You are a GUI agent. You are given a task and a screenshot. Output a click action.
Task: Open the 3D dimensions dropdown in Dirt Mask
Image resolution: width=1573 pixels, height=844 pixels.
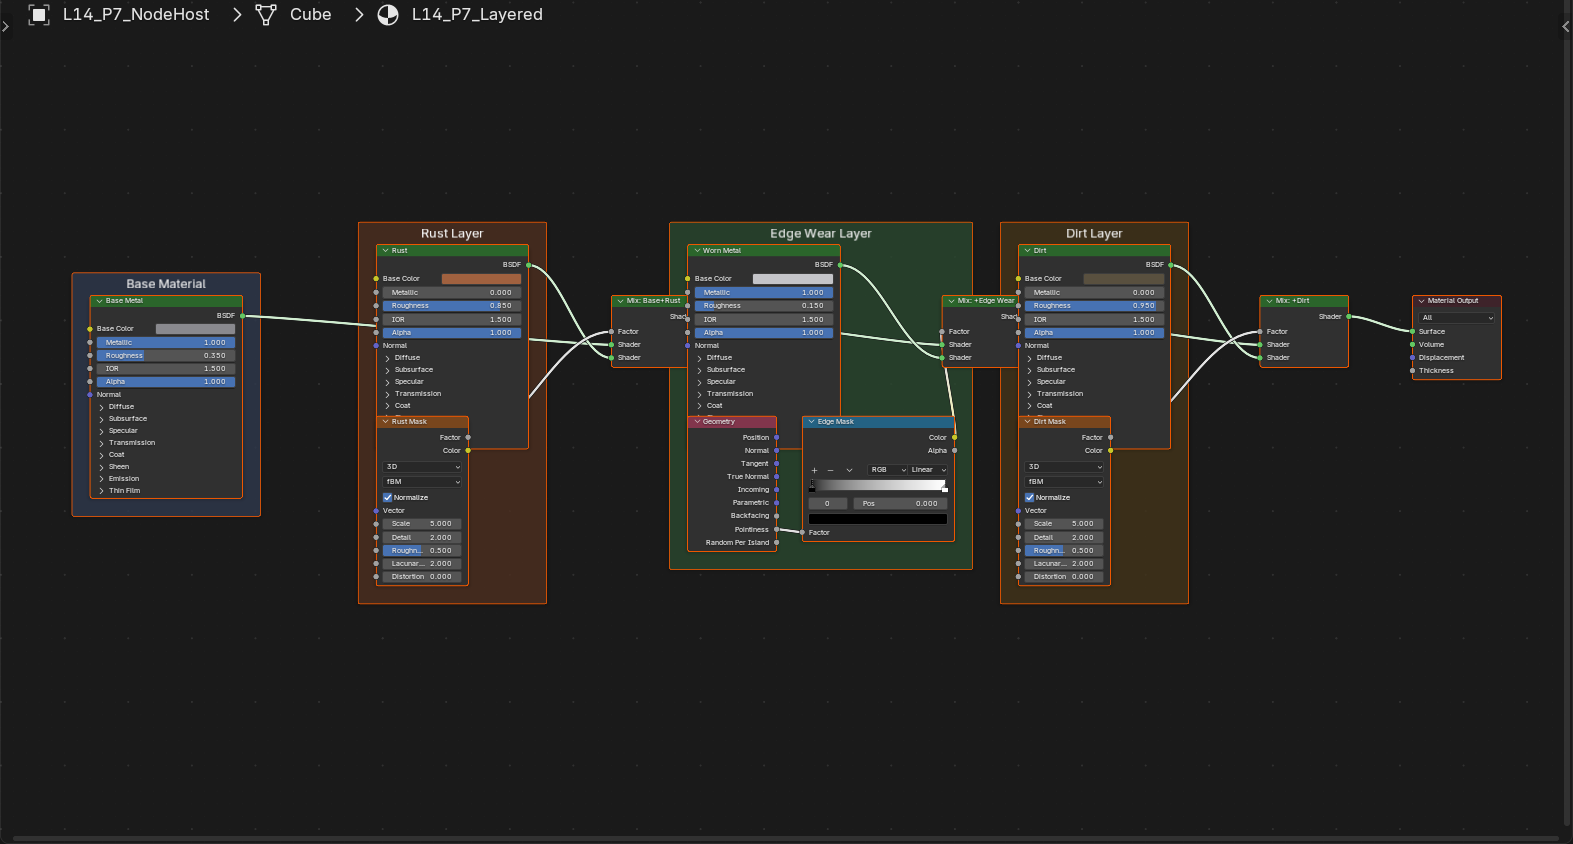1065,467
